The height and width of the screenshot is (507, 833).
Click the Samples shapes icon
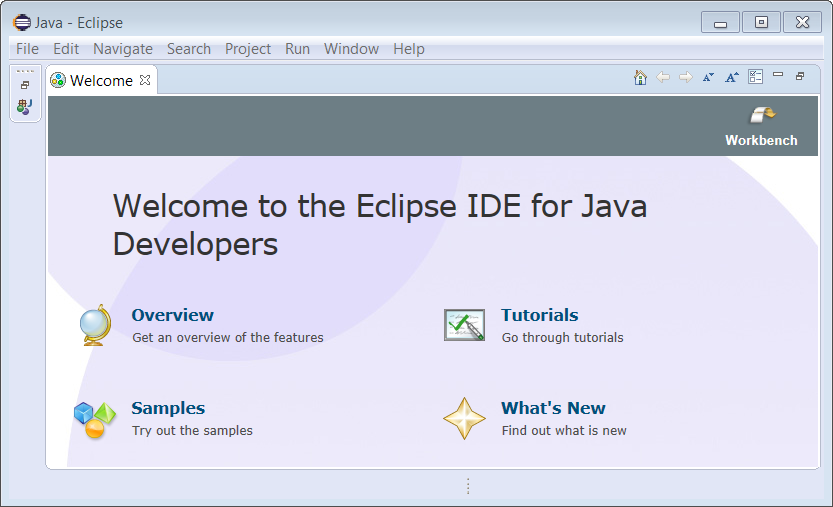95,420
